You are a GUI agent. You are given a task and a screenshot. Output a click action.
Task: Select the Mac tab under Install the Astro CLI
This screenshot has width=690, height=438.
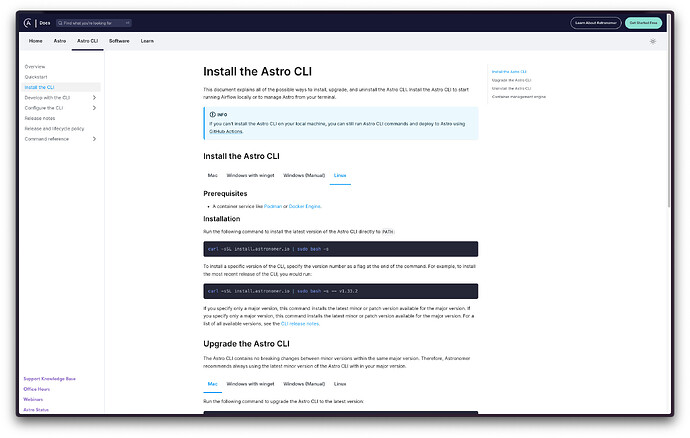click(213, 176)
